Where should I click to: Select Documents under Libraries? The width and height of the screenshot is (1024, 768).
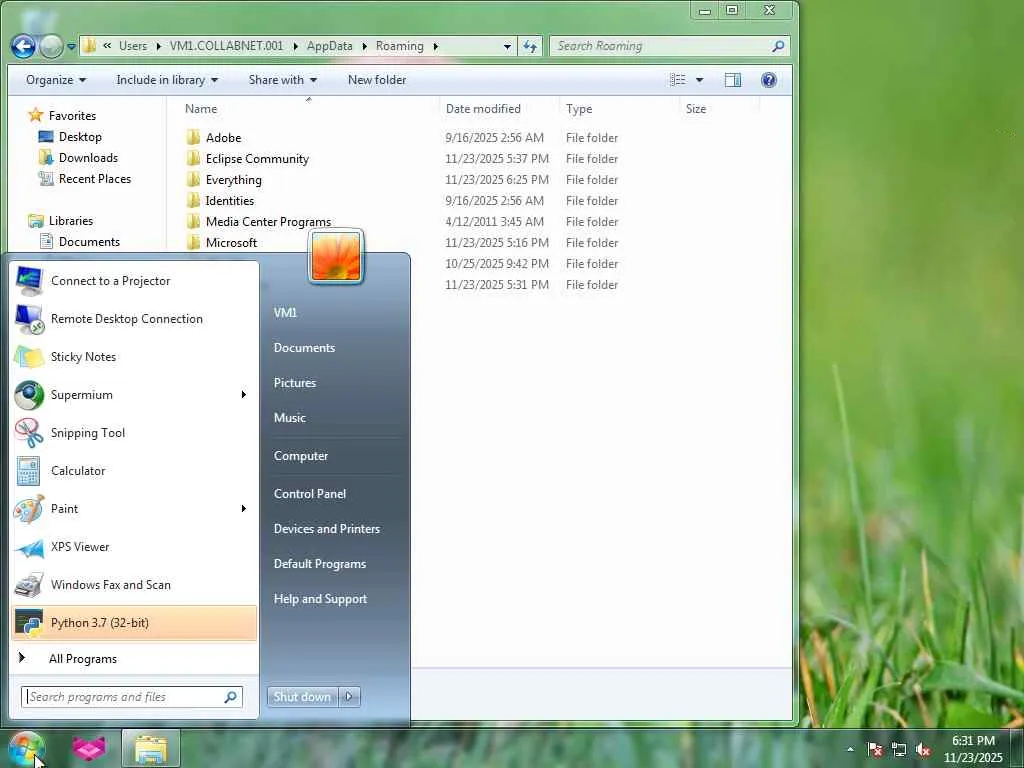[x=89, y=242]
